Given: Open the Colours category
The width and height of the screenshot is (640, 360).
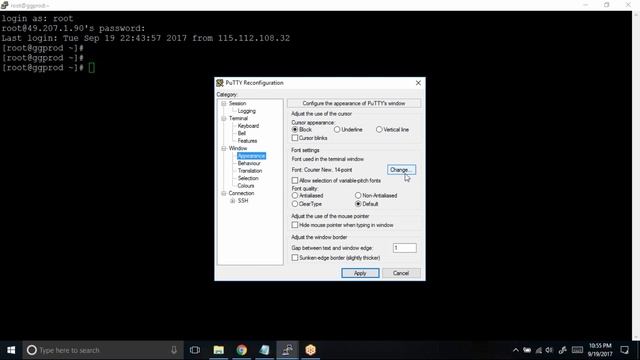Looking at the screenshot, I should pyautogui.click(x=246, y=186).
